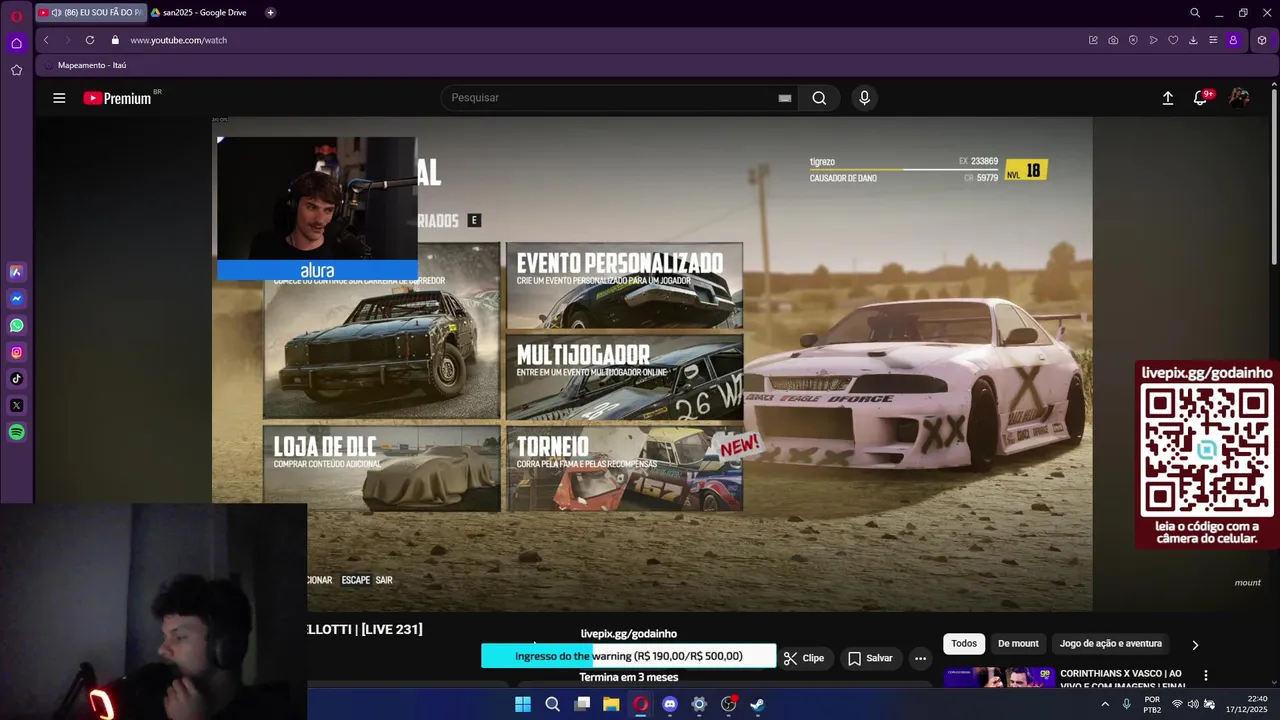Screen dimensions: 1280x720
Task: Show hidden system tray icons chevron
Action: click(x=1105, y=704)
